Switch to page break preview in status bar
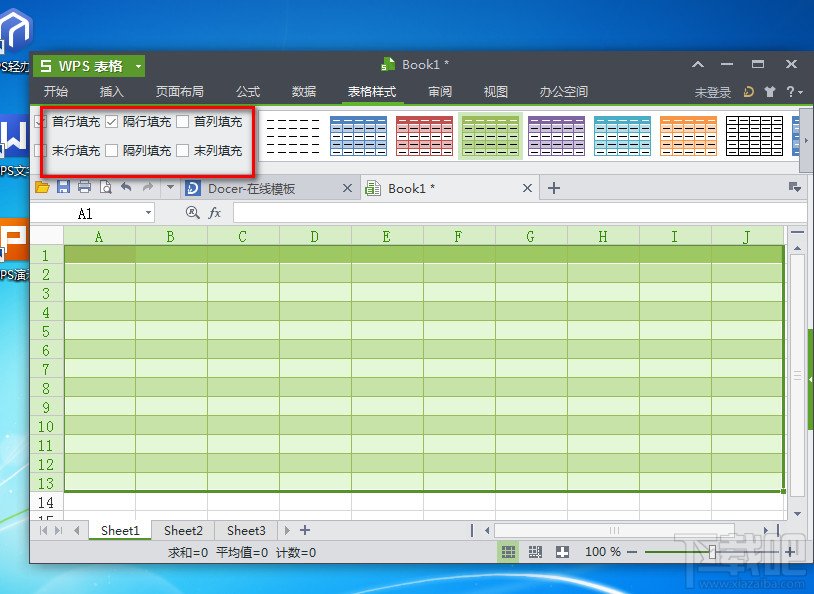The image size is (814, 594). pos(535,552)
